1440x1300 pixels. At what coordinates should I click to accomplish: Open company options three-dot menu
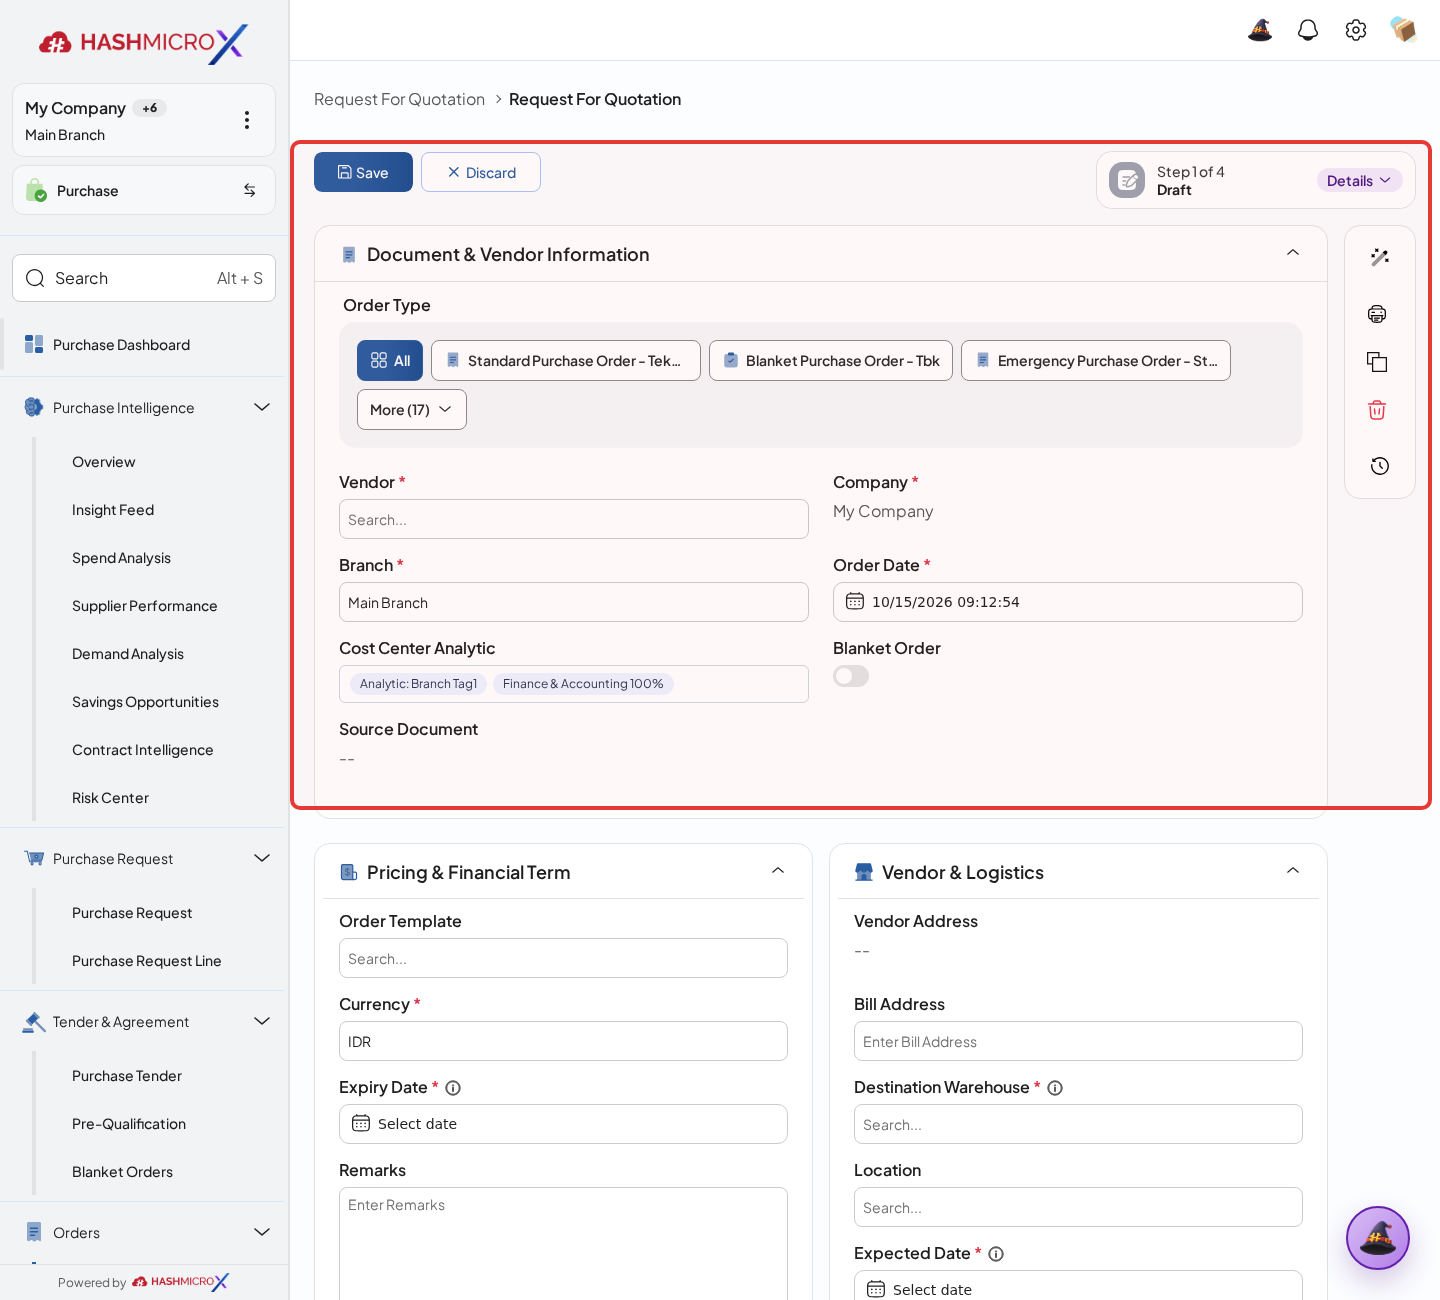pos(247,120)
